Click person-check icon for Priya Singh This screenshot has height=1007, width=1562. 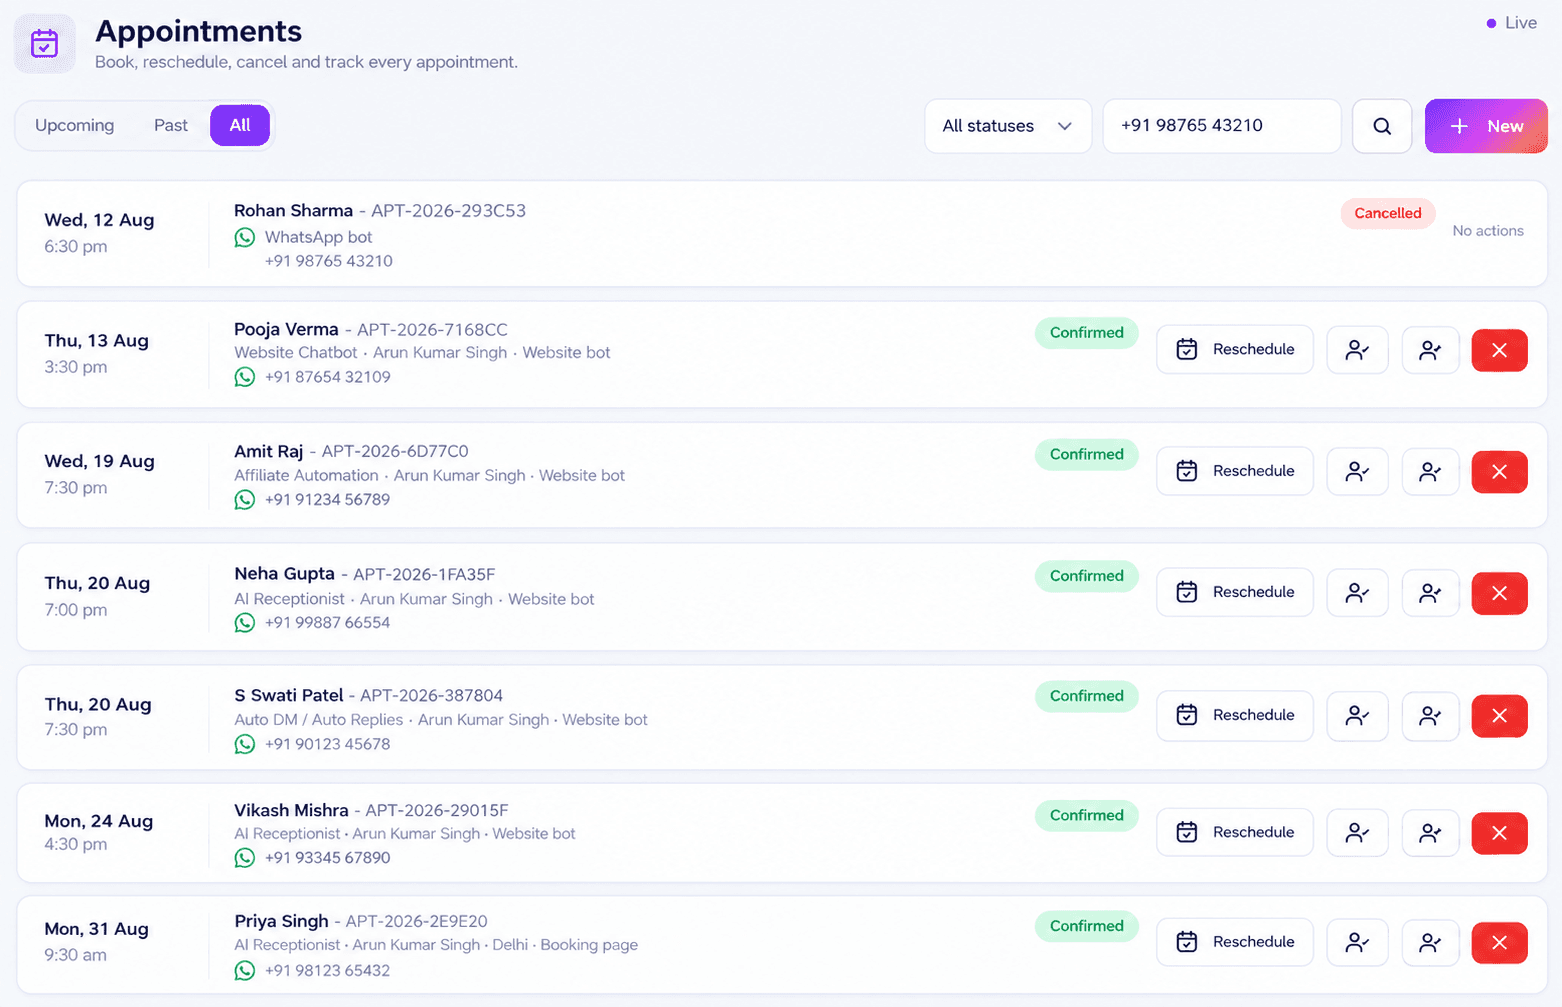(1357, 942)
